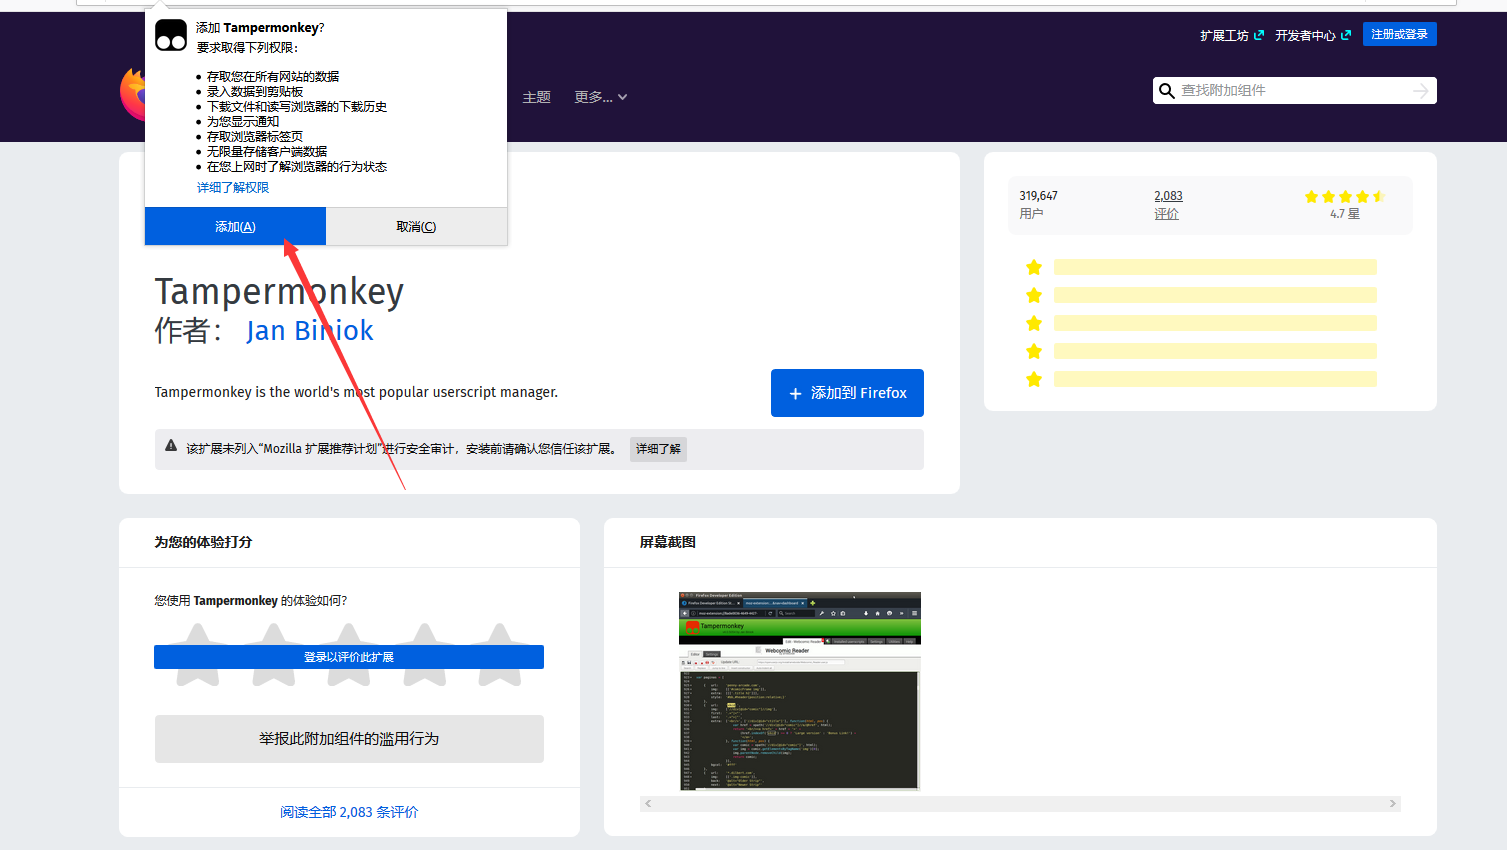Click the external link icon beside 开发者中心
This screenshot has width=1507, height=850.
1346,35
